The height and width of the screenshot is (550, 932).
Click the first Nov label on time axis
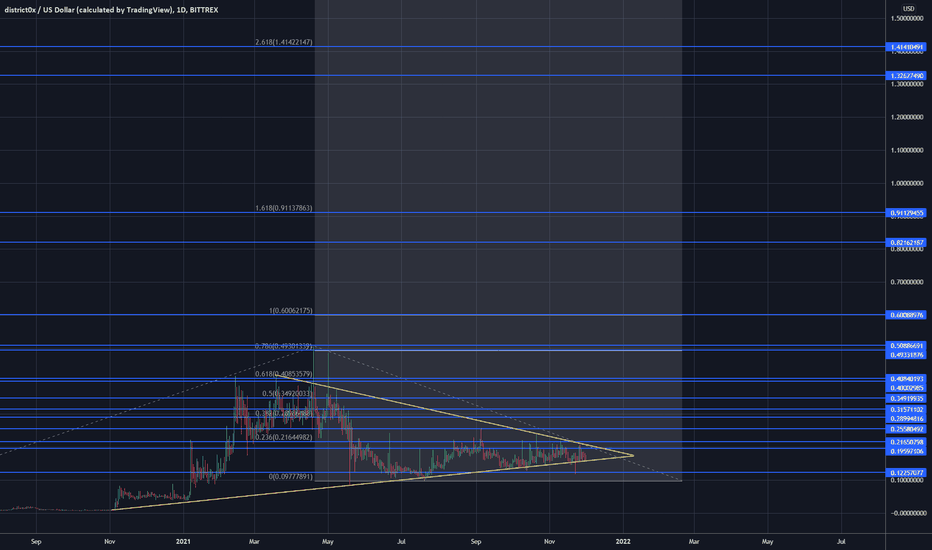coord(109,542)
